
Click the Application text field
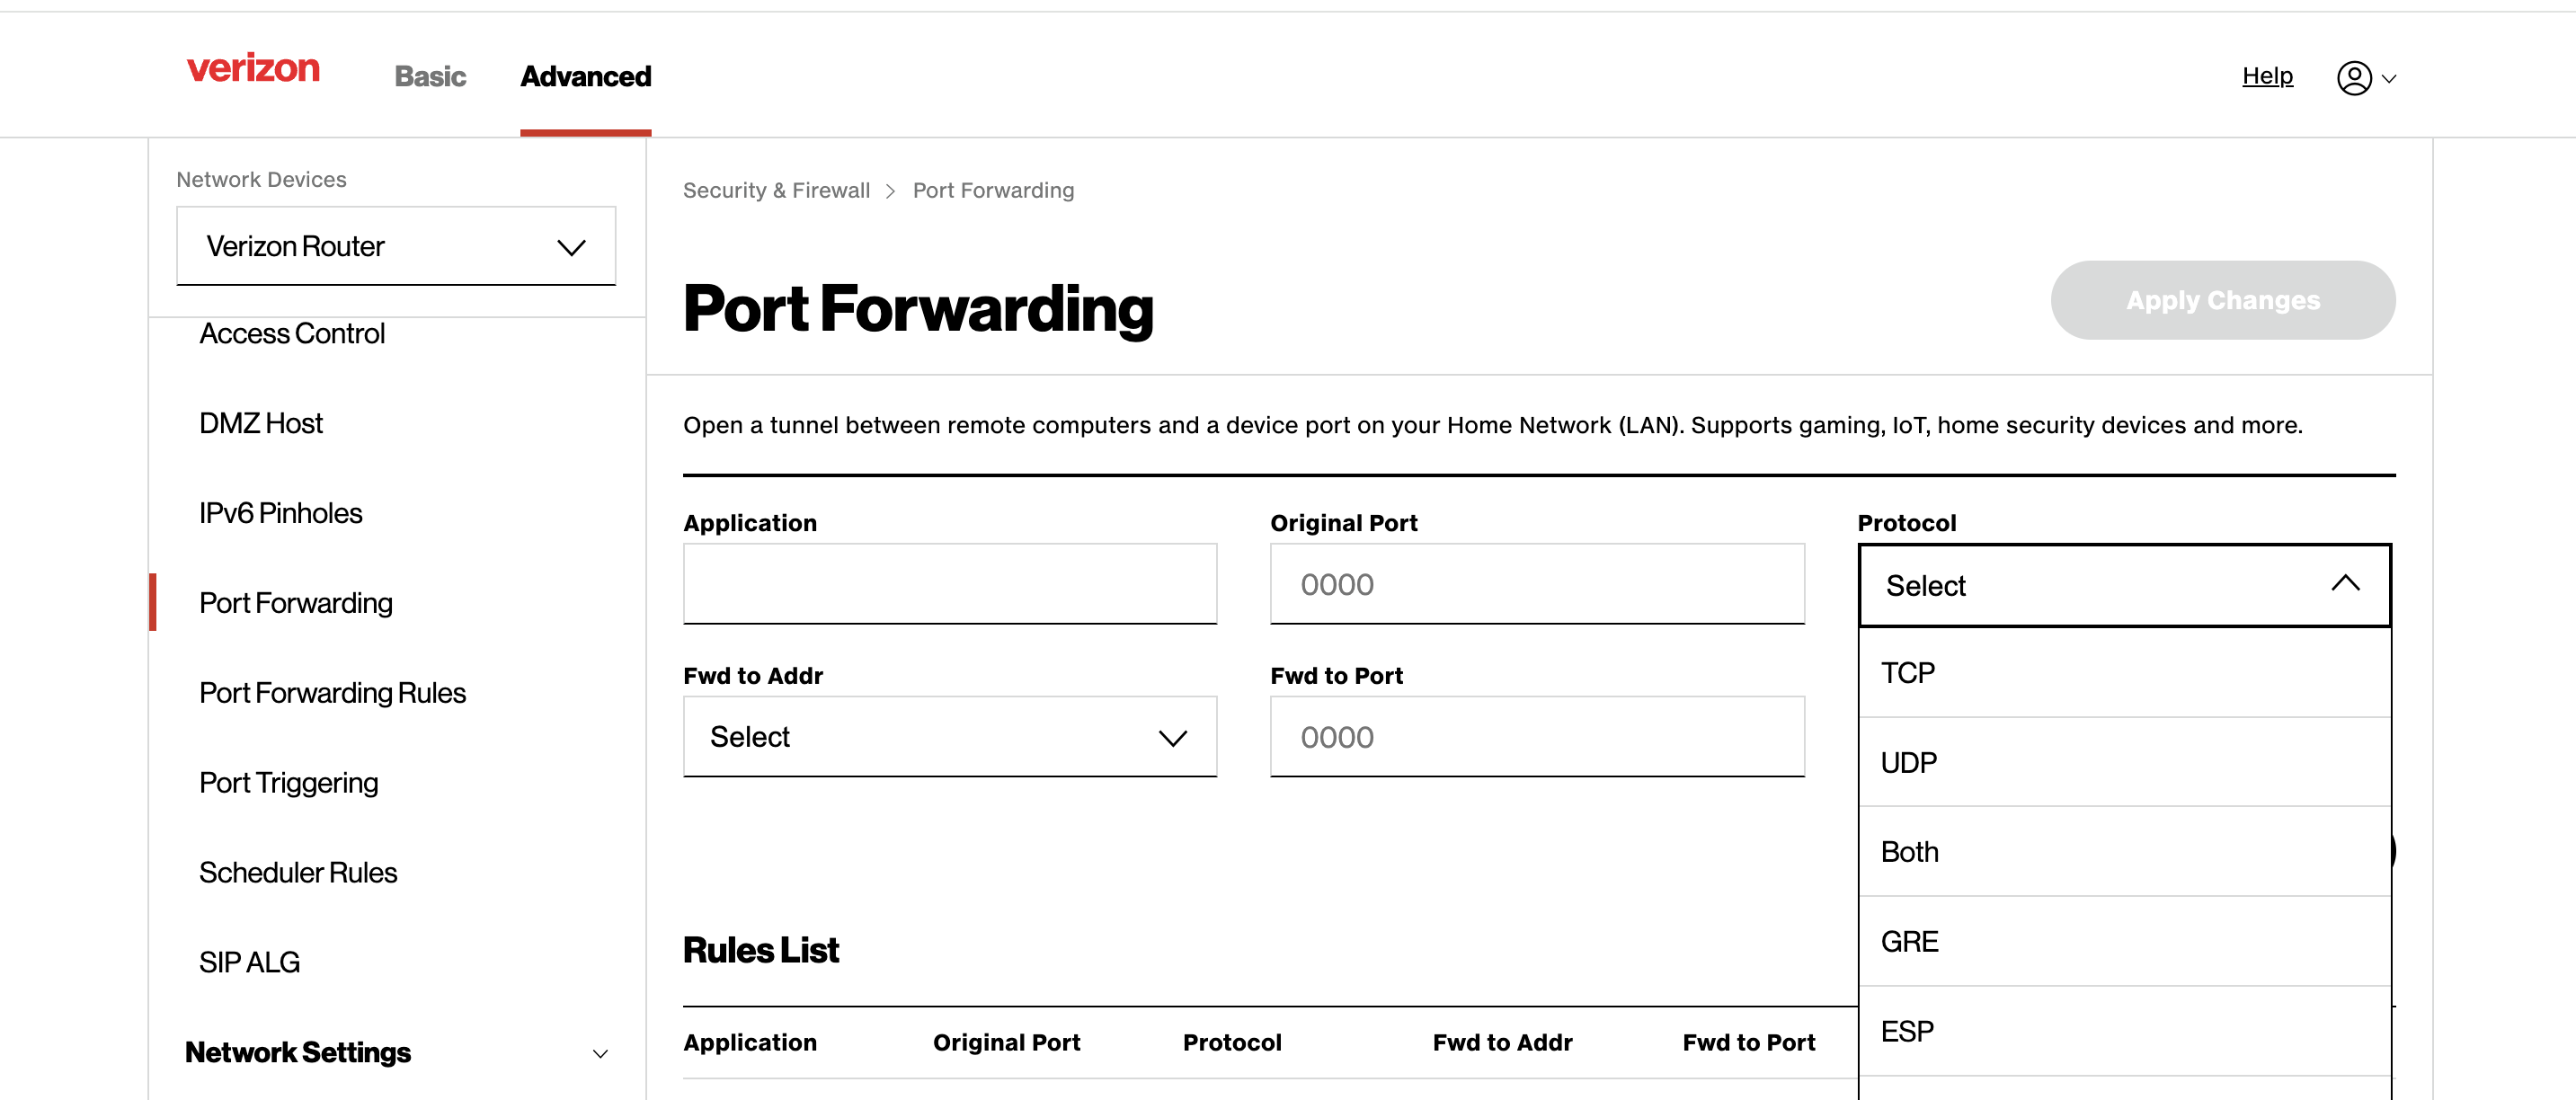pyautogui.click(x=949, y=584)
